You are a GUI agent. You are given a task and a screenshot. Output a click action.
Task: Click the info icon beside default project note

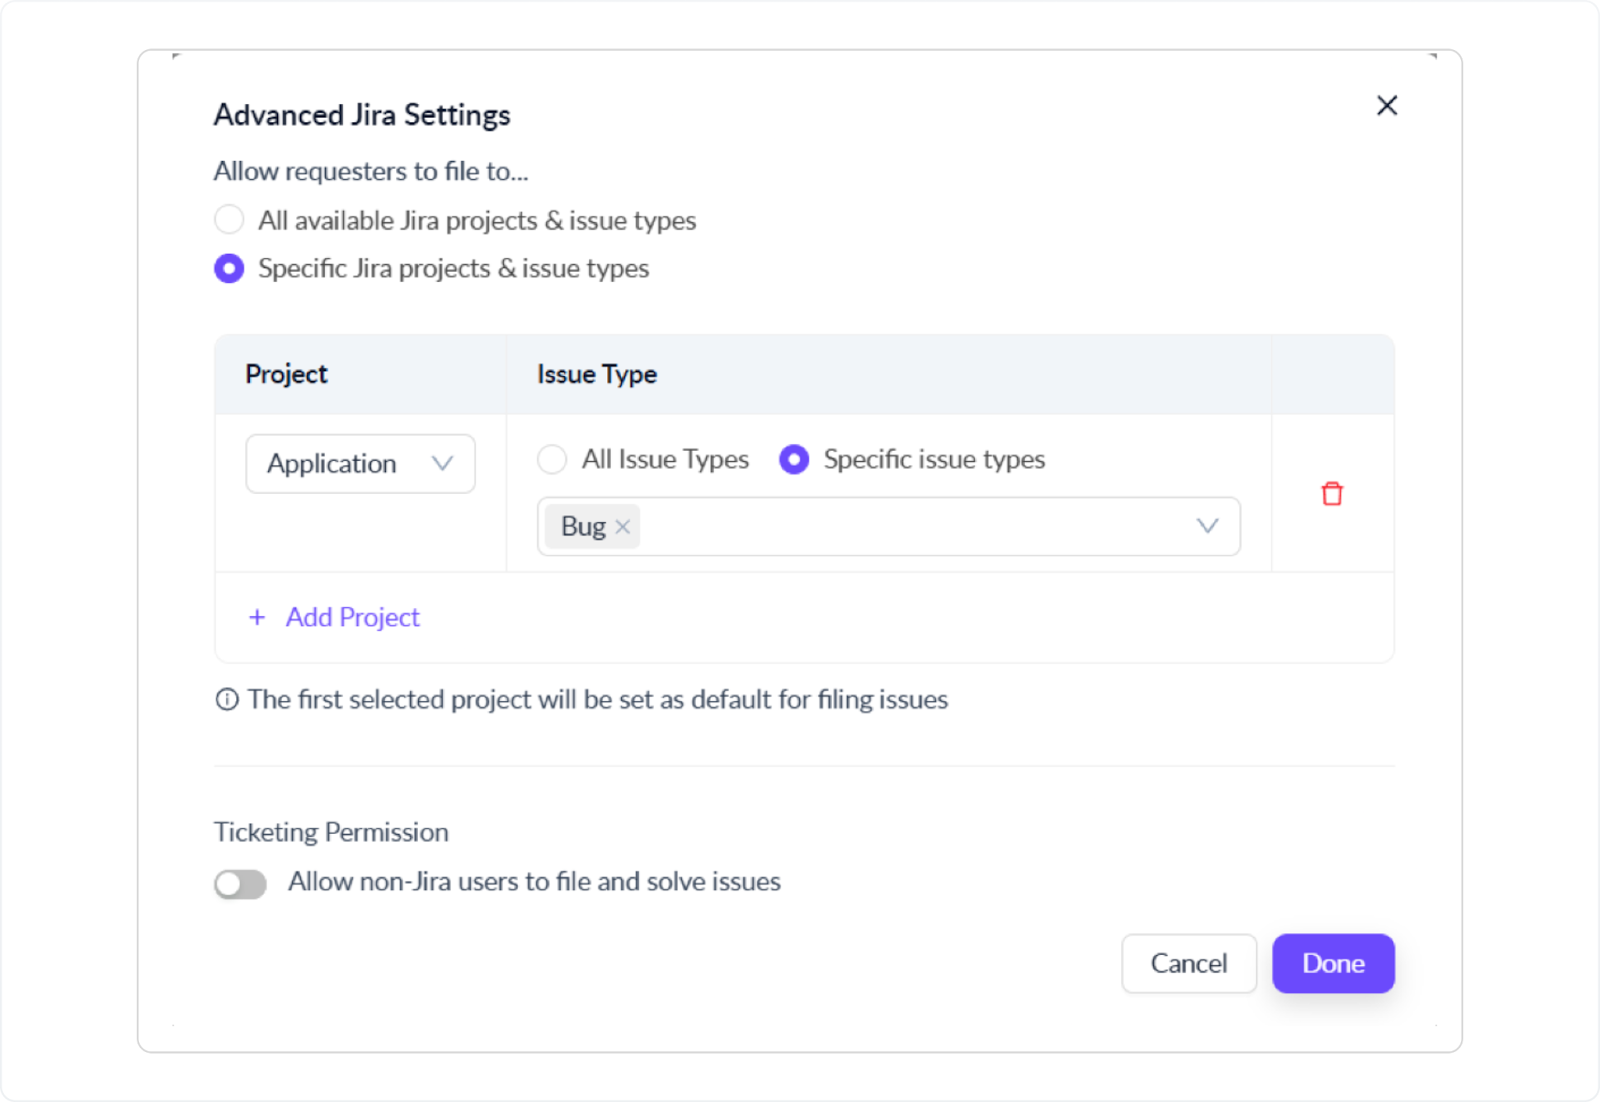227,699
